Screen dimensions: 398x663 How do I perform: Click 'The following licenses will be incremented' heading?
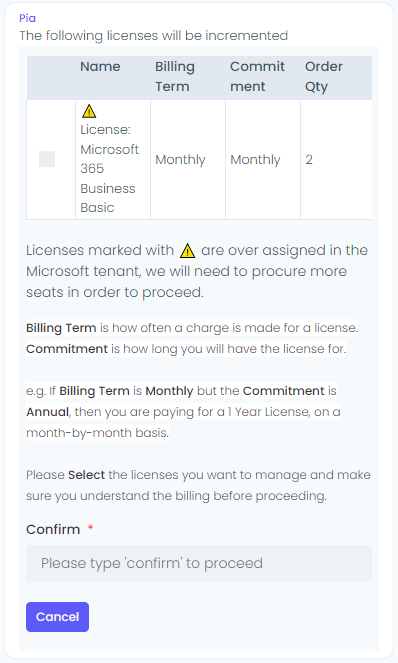[154, 36]
